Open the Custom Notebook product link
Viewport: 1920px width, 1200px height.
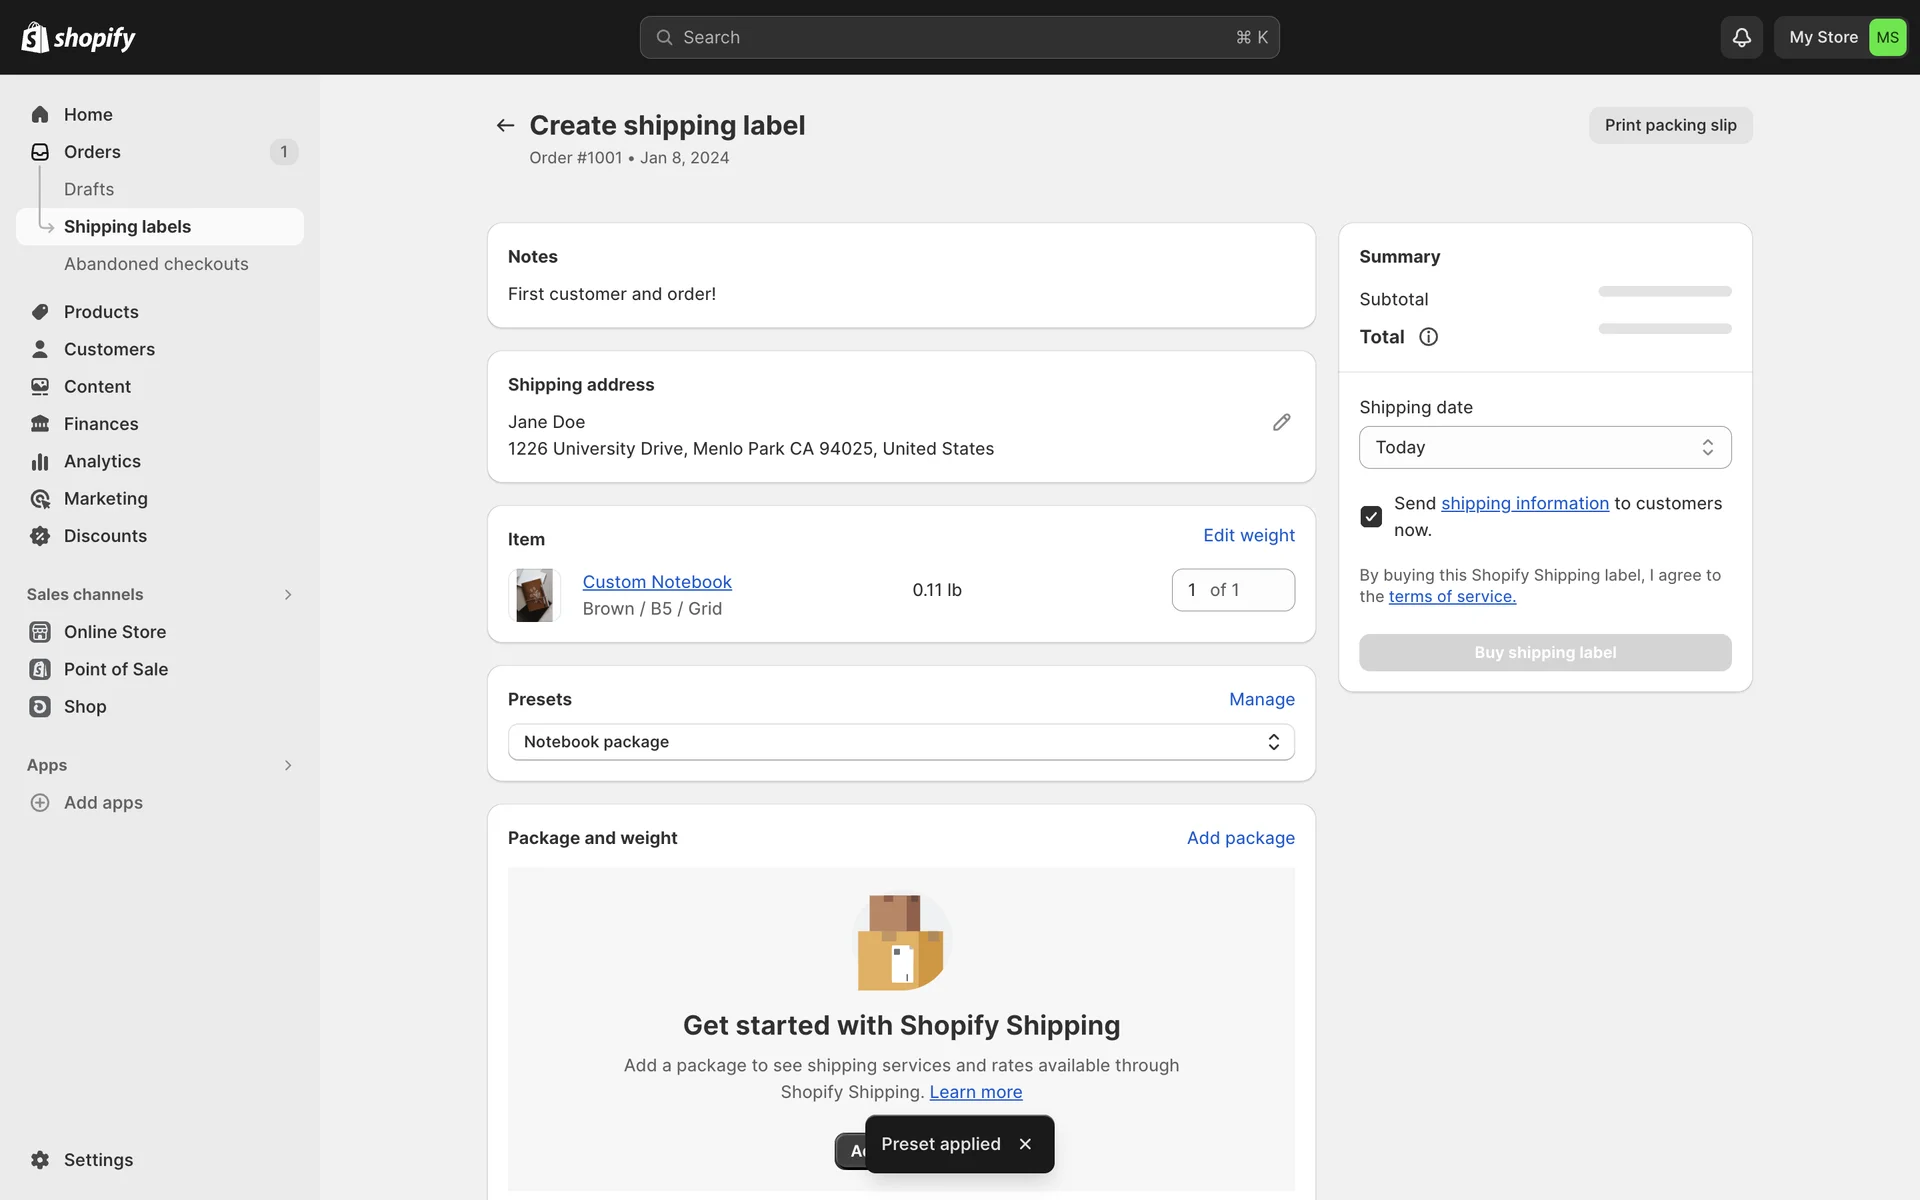tap(657, 582)
